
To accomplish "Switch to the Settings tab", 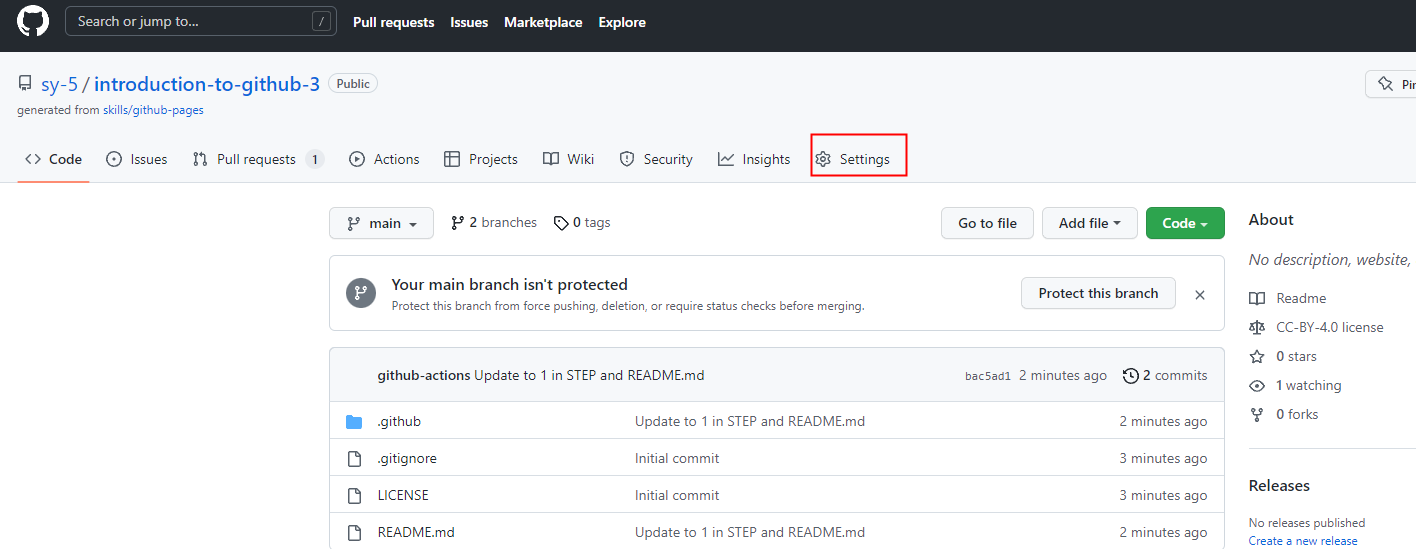I will [x=858, y=159].
